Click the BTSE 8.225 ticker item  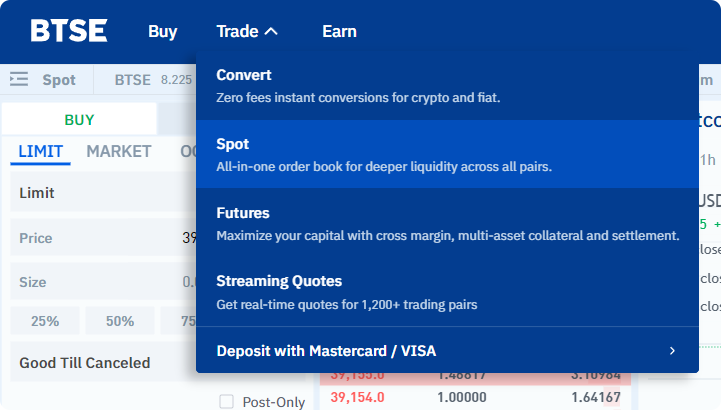(x=153, y=80)
